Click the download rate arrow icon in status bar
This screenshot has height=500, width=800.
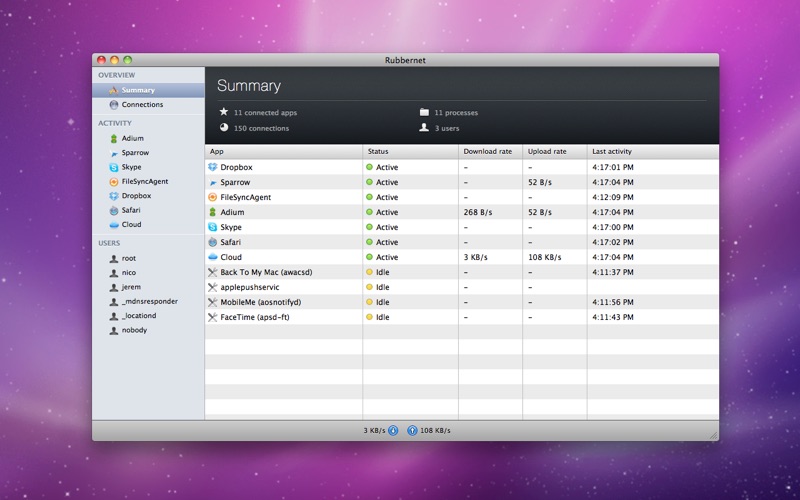coord(393,431)
